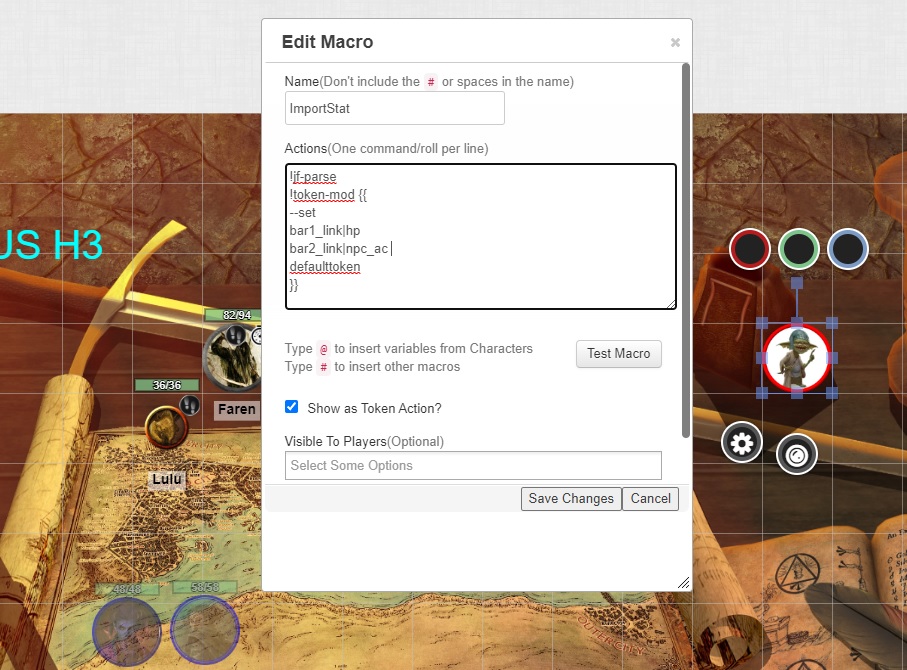
Task: Click the Lulu name label
Action: [x=167, y=479]
